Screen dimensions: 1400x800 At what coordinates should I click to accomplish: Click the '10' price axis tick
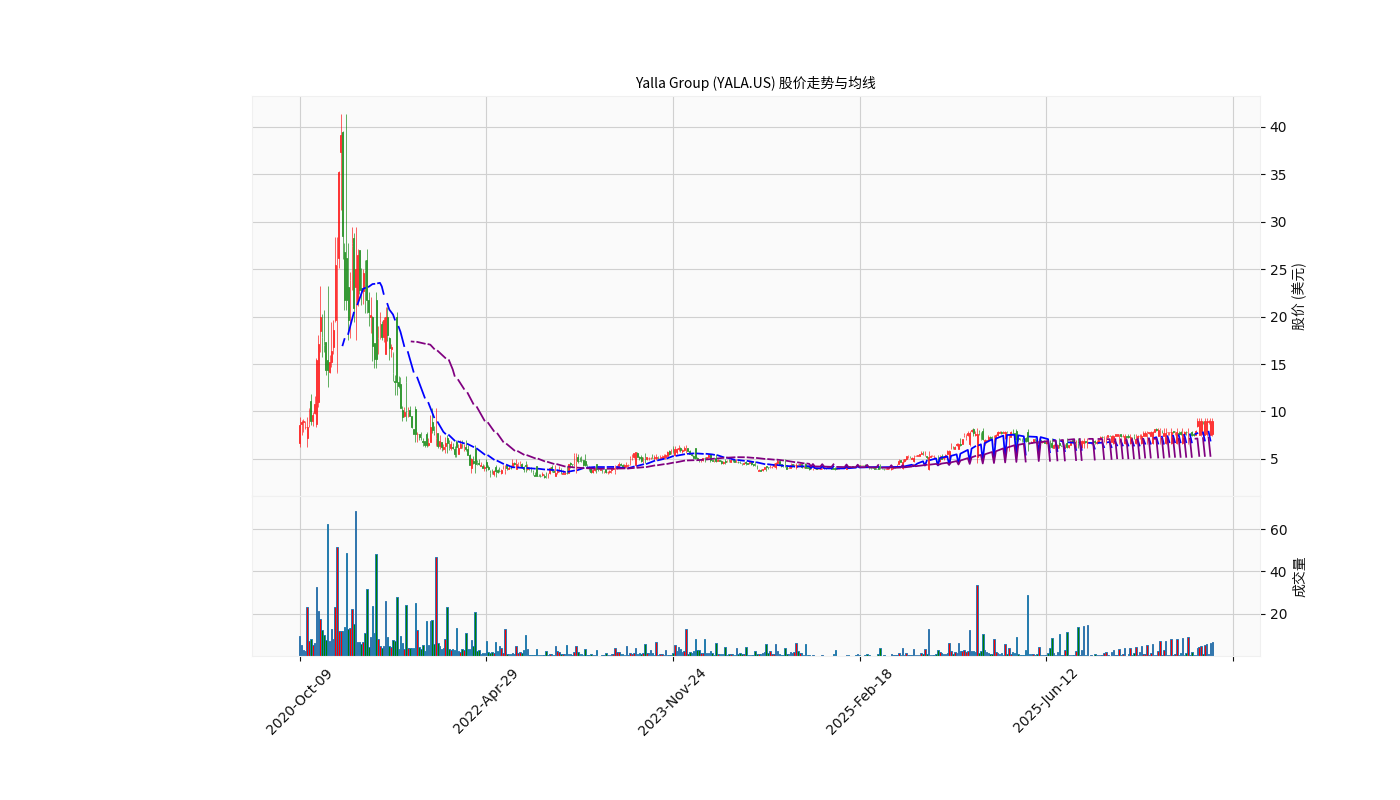click(1278, 412)
